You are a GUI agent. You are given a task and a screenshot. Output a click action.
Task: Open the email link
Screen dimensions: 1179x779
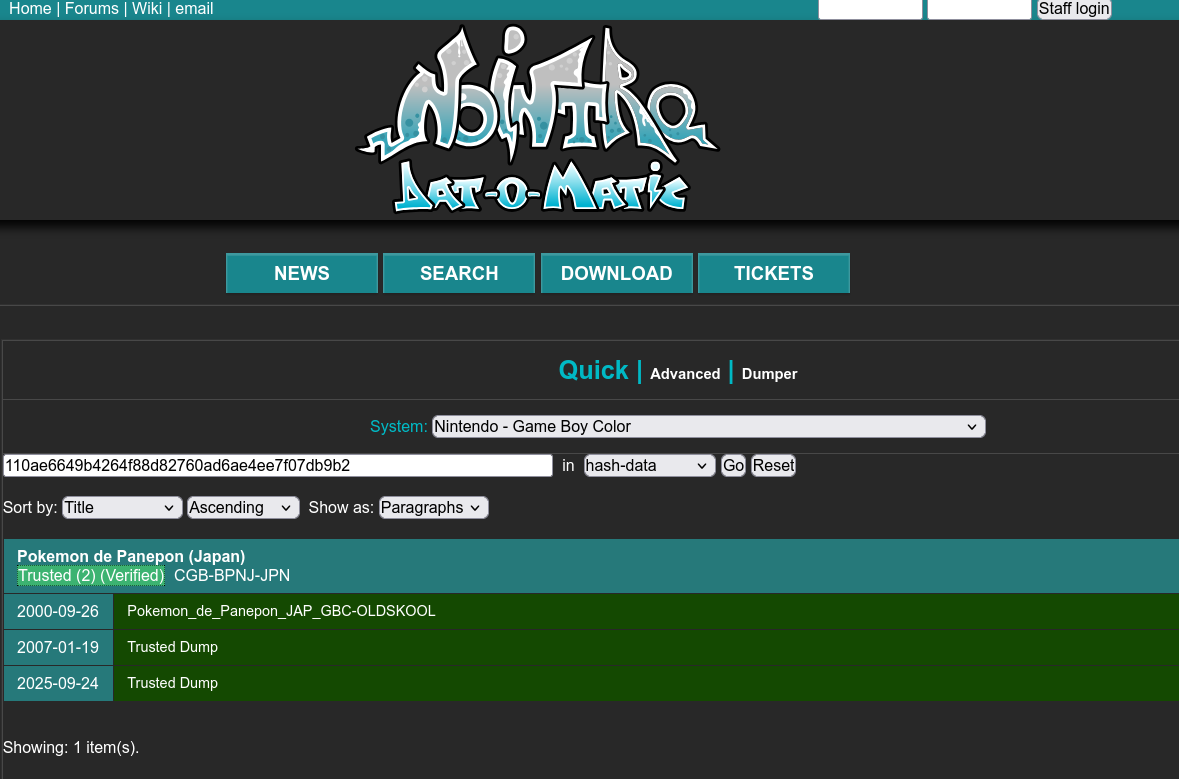click(x=194, y=9)
